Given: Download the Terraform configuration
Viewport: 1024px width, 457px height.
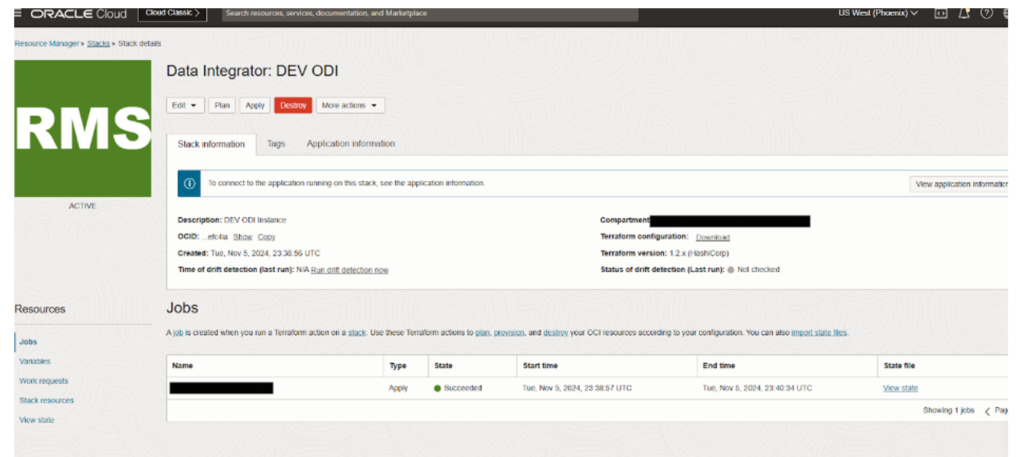Looking at the screenshot, I should pos(712,237).
